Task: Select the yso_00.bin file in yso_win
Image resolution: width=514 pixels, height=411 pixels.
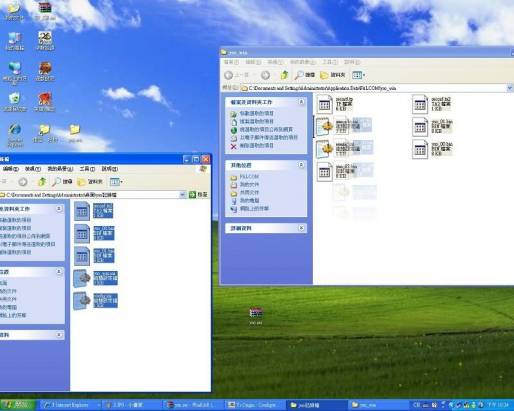Action: 432,149
